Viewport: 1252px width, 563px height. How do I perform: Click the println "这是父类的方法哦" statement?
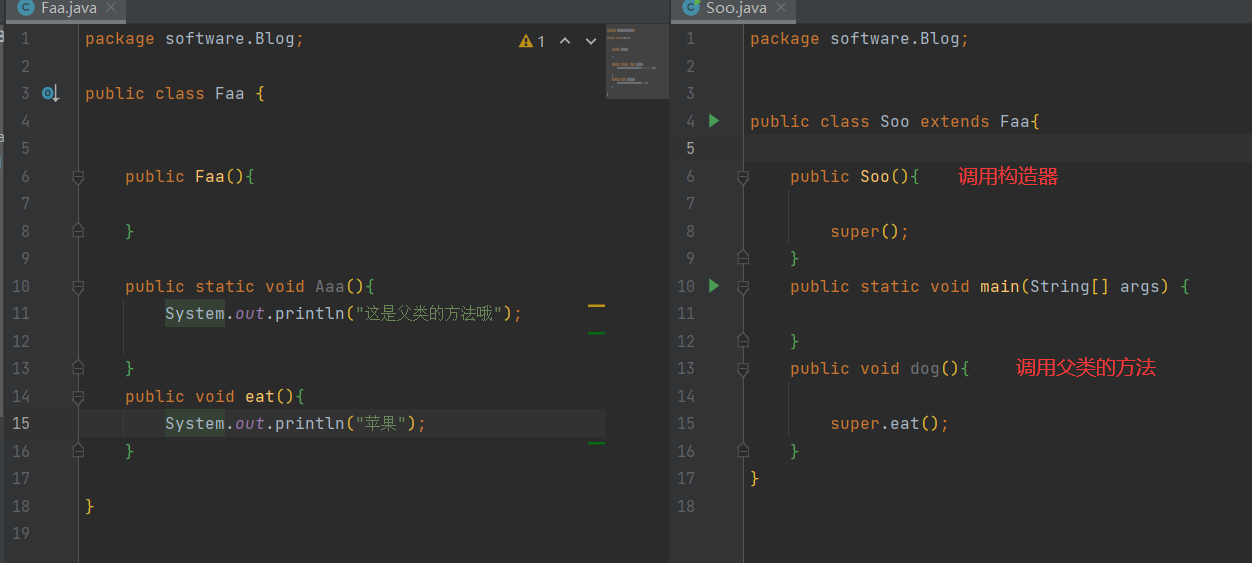click(344, 314)
